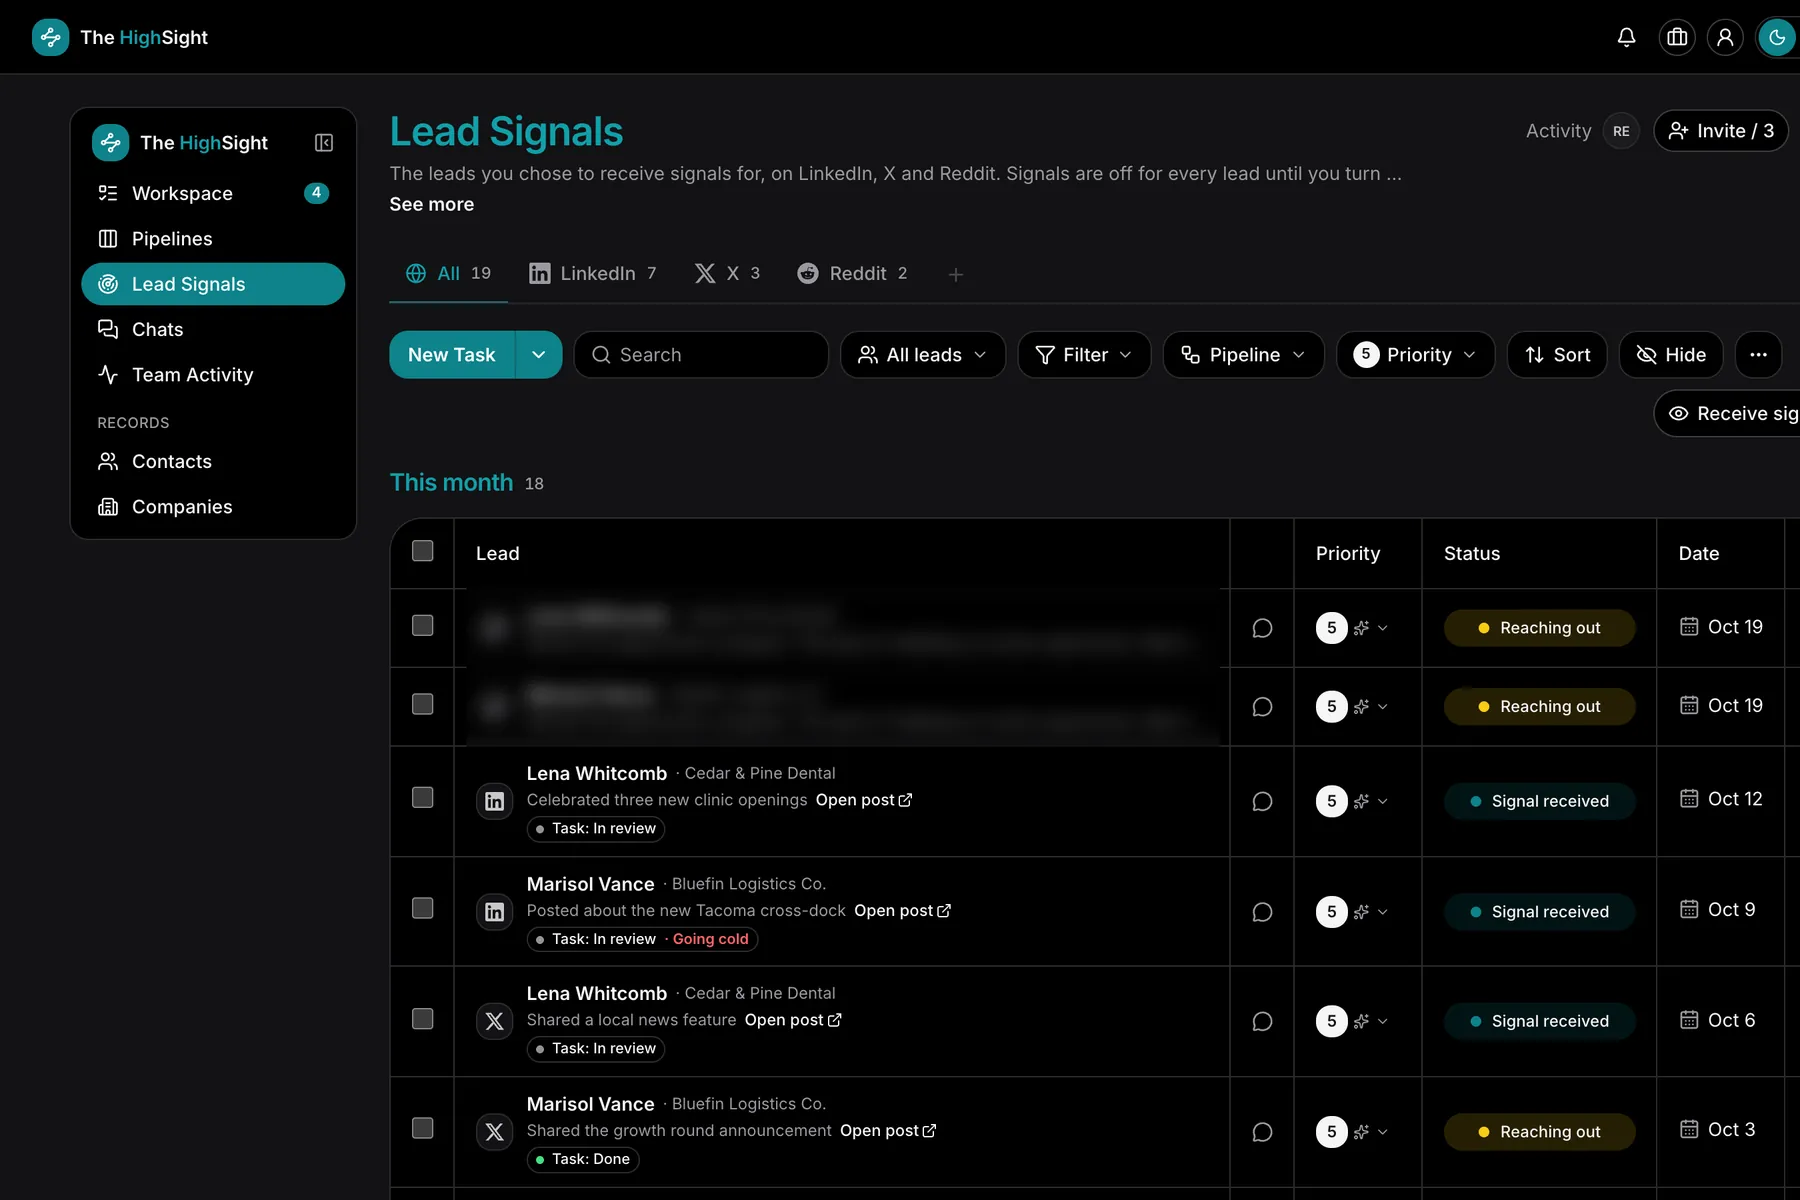This screenshot has width=1800, height=1200.
Task: Expand the New Task dropdown arrow
Action: [x=539, y=355]
